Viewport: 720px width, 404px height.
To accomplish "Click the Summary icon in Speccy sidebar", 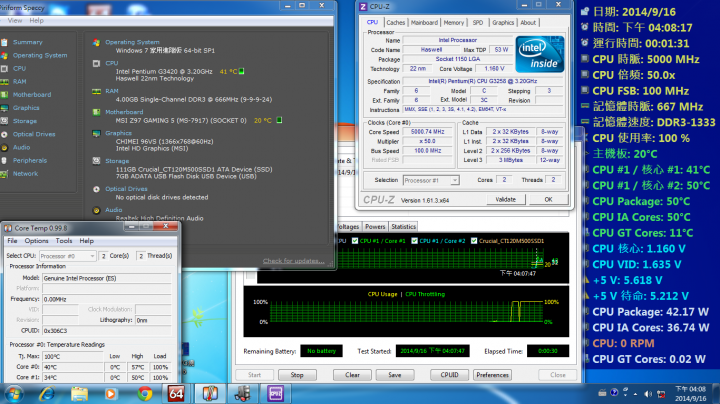I will [x=4, y=42].
